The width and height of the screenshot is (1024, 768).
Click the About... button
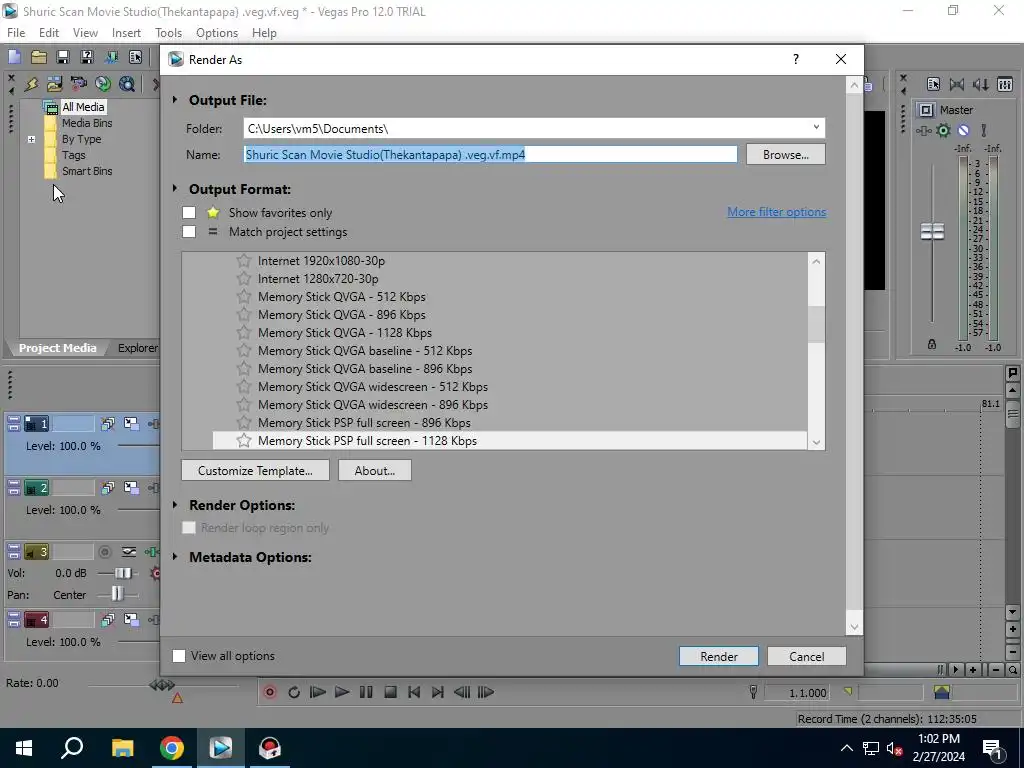pyautogui.click(x=375, y=470)
